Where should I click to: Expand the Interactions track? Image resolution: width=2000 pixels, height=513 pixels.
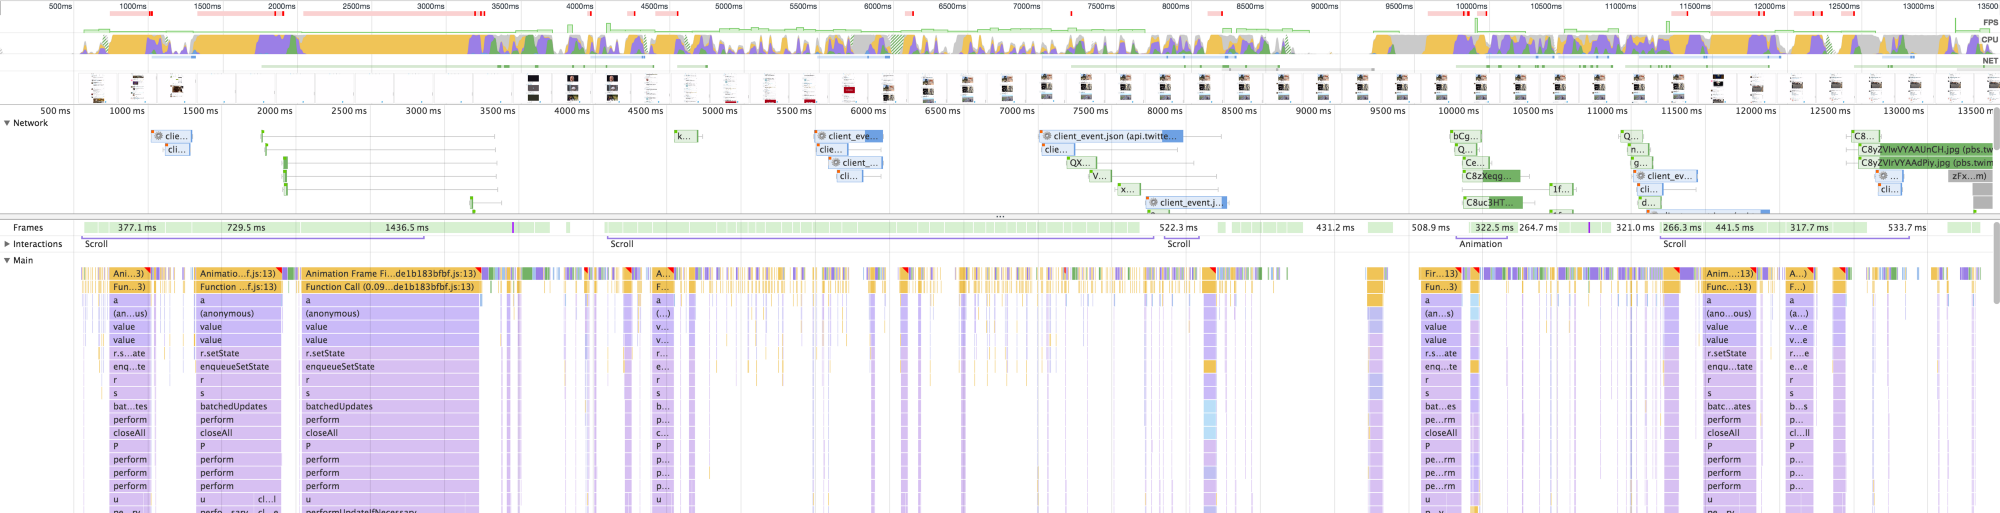click(x=7, y=244)
